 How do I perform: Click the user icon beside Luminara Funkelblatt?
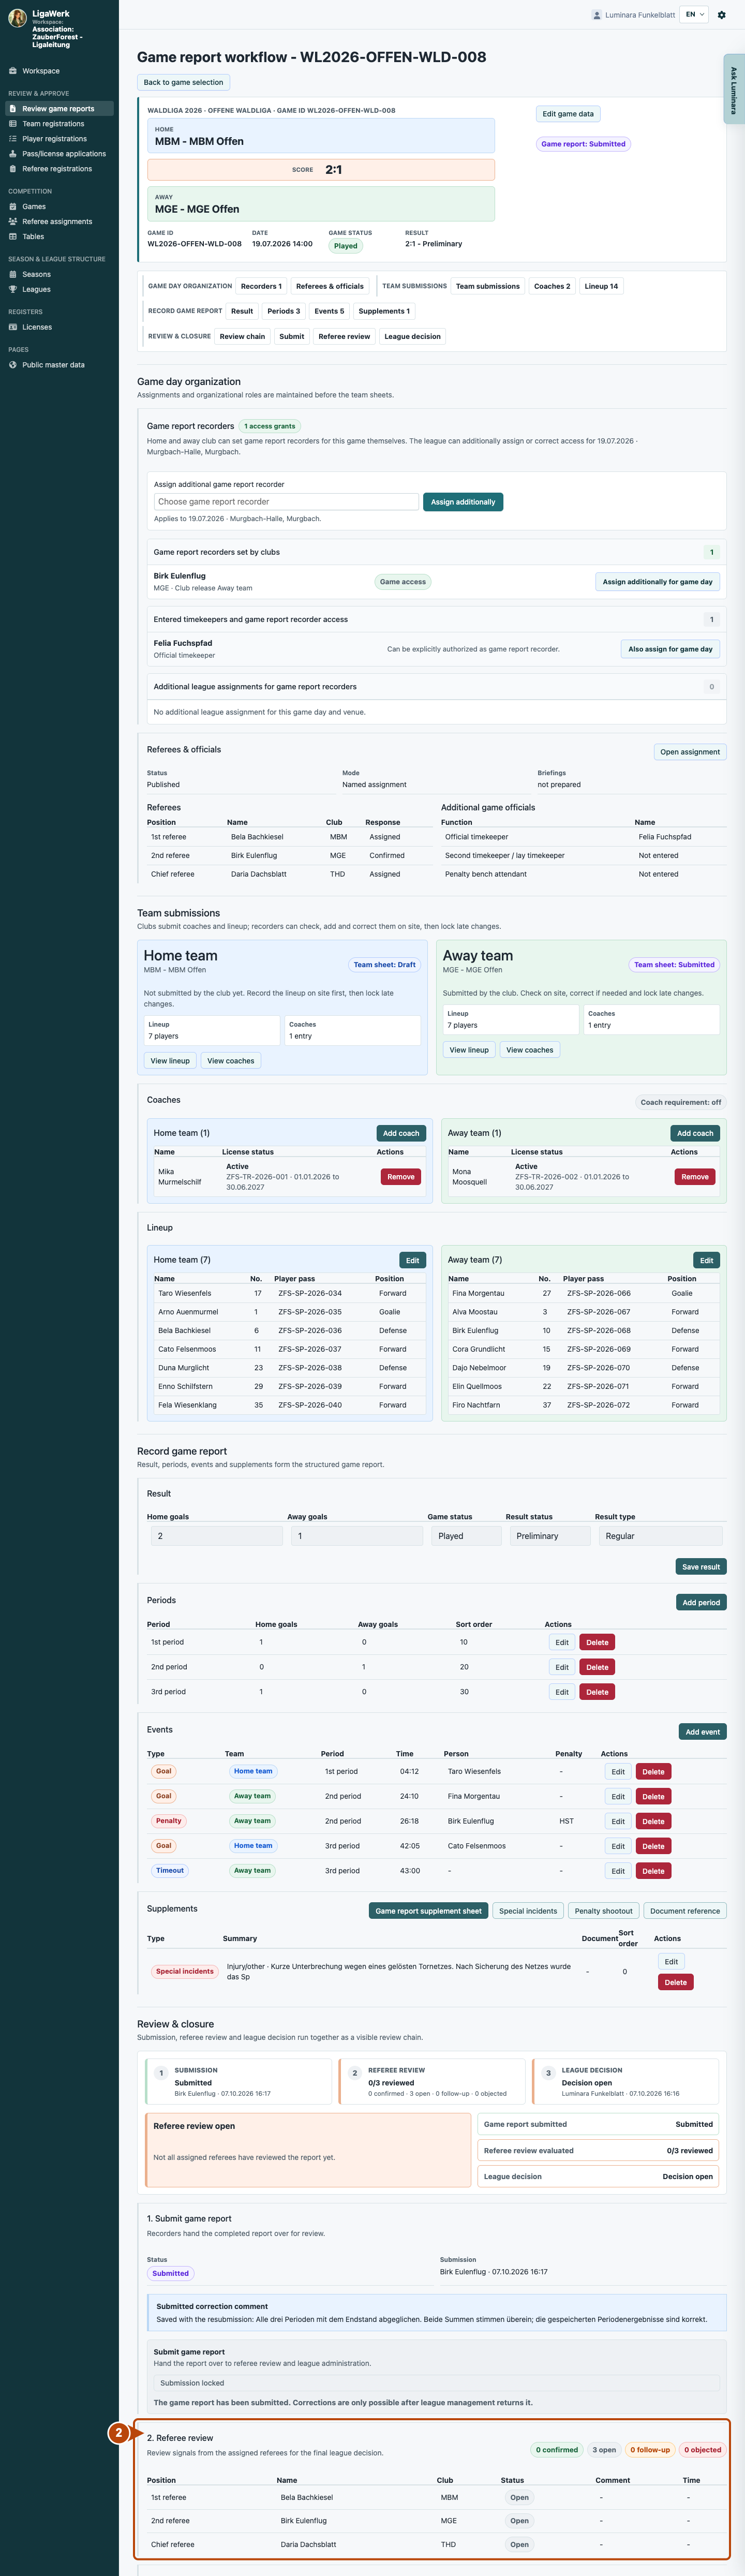pos(597,15)
